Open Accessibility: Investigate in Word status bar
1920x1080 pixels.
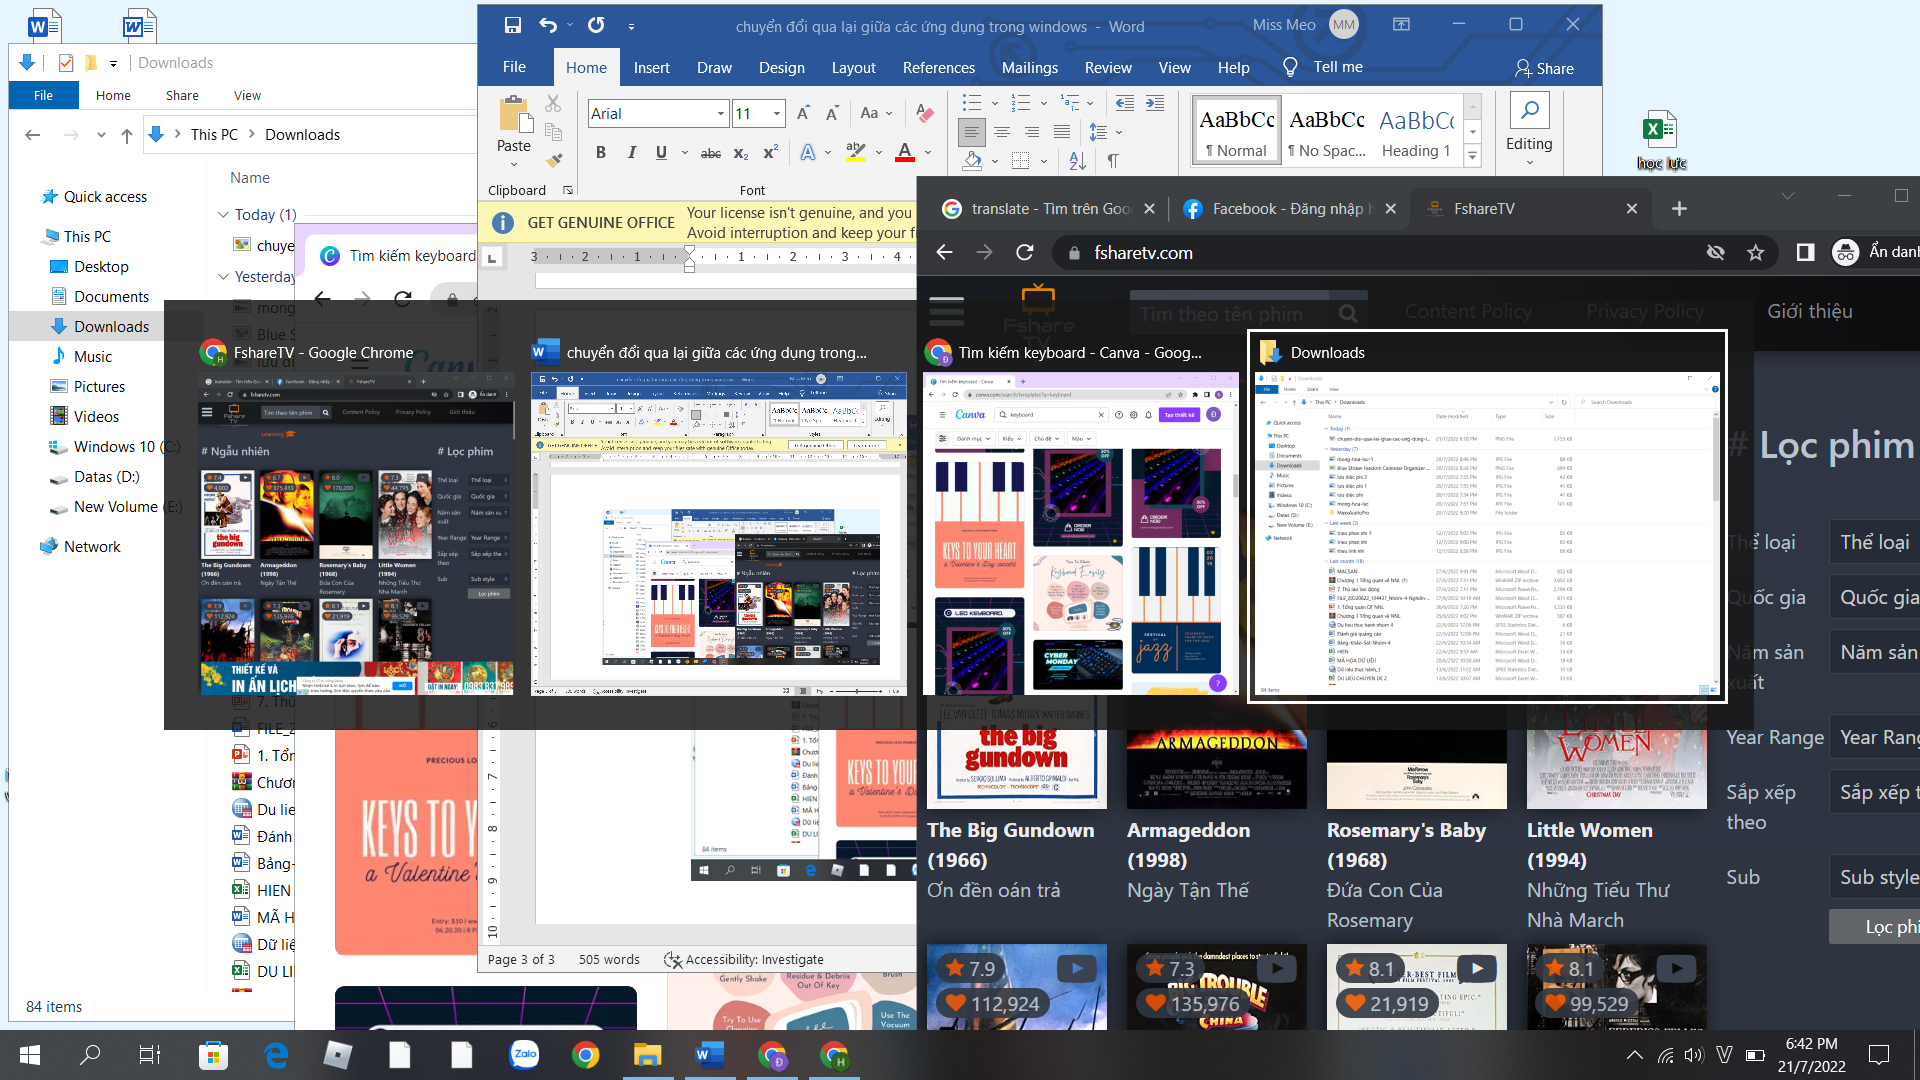(x=744, y=959)
